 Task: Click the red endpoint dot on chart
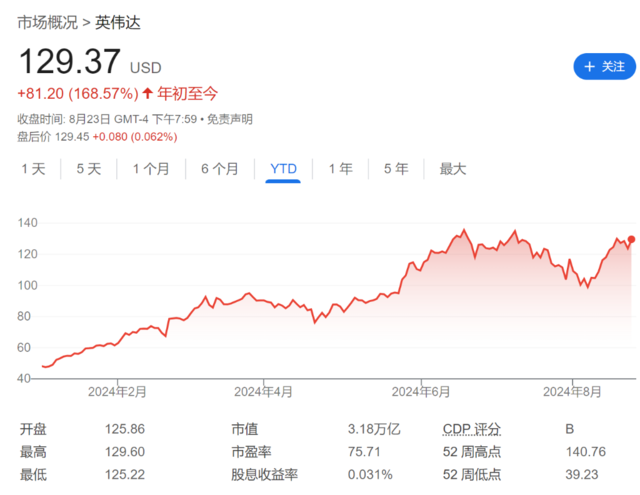[x=631, y=239]
